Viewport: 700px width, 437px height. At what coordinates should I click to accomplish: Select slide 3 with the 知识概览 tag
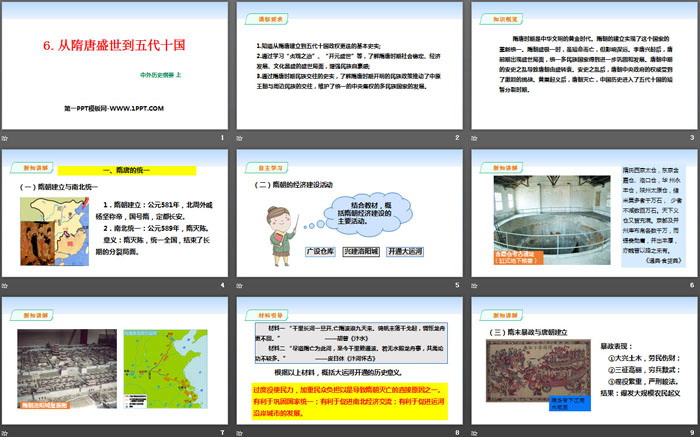click(x=584, y=66)
